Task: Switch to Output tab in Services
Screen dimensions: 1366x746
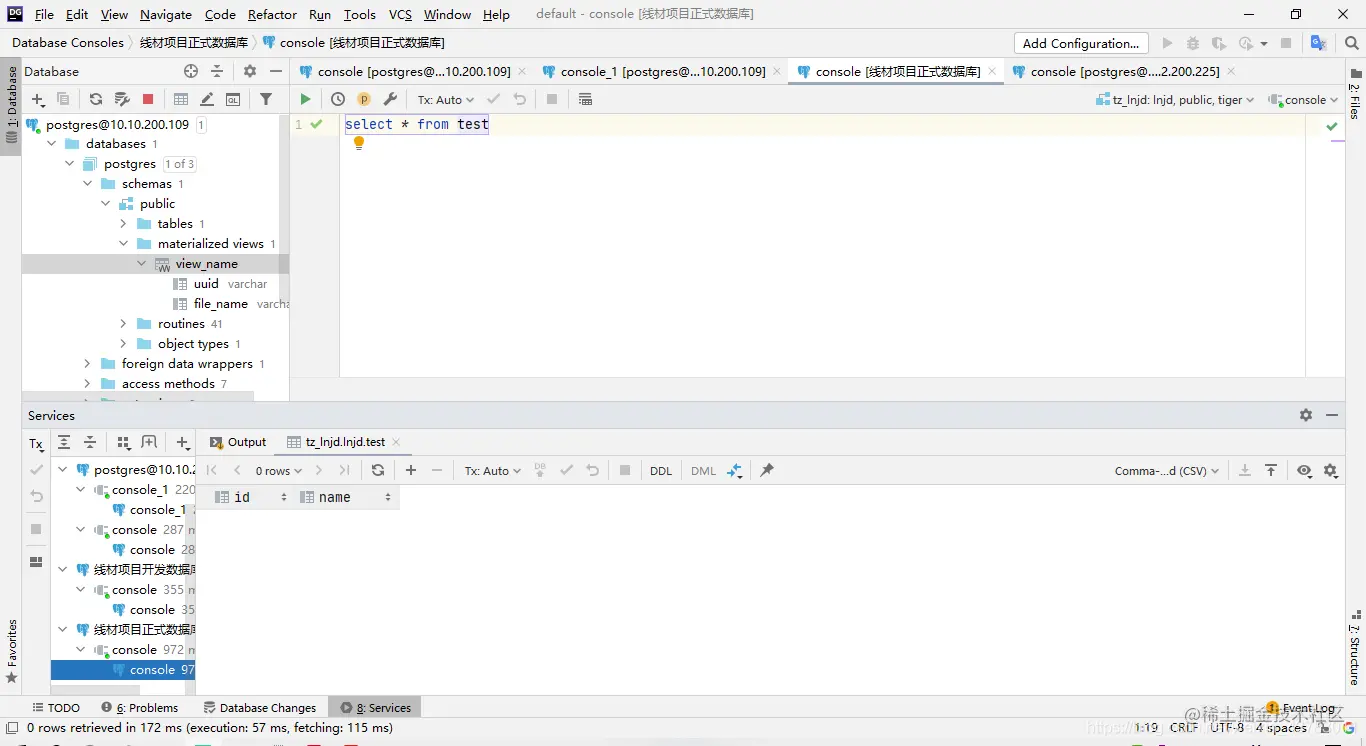Action: (x=238, y=442)
